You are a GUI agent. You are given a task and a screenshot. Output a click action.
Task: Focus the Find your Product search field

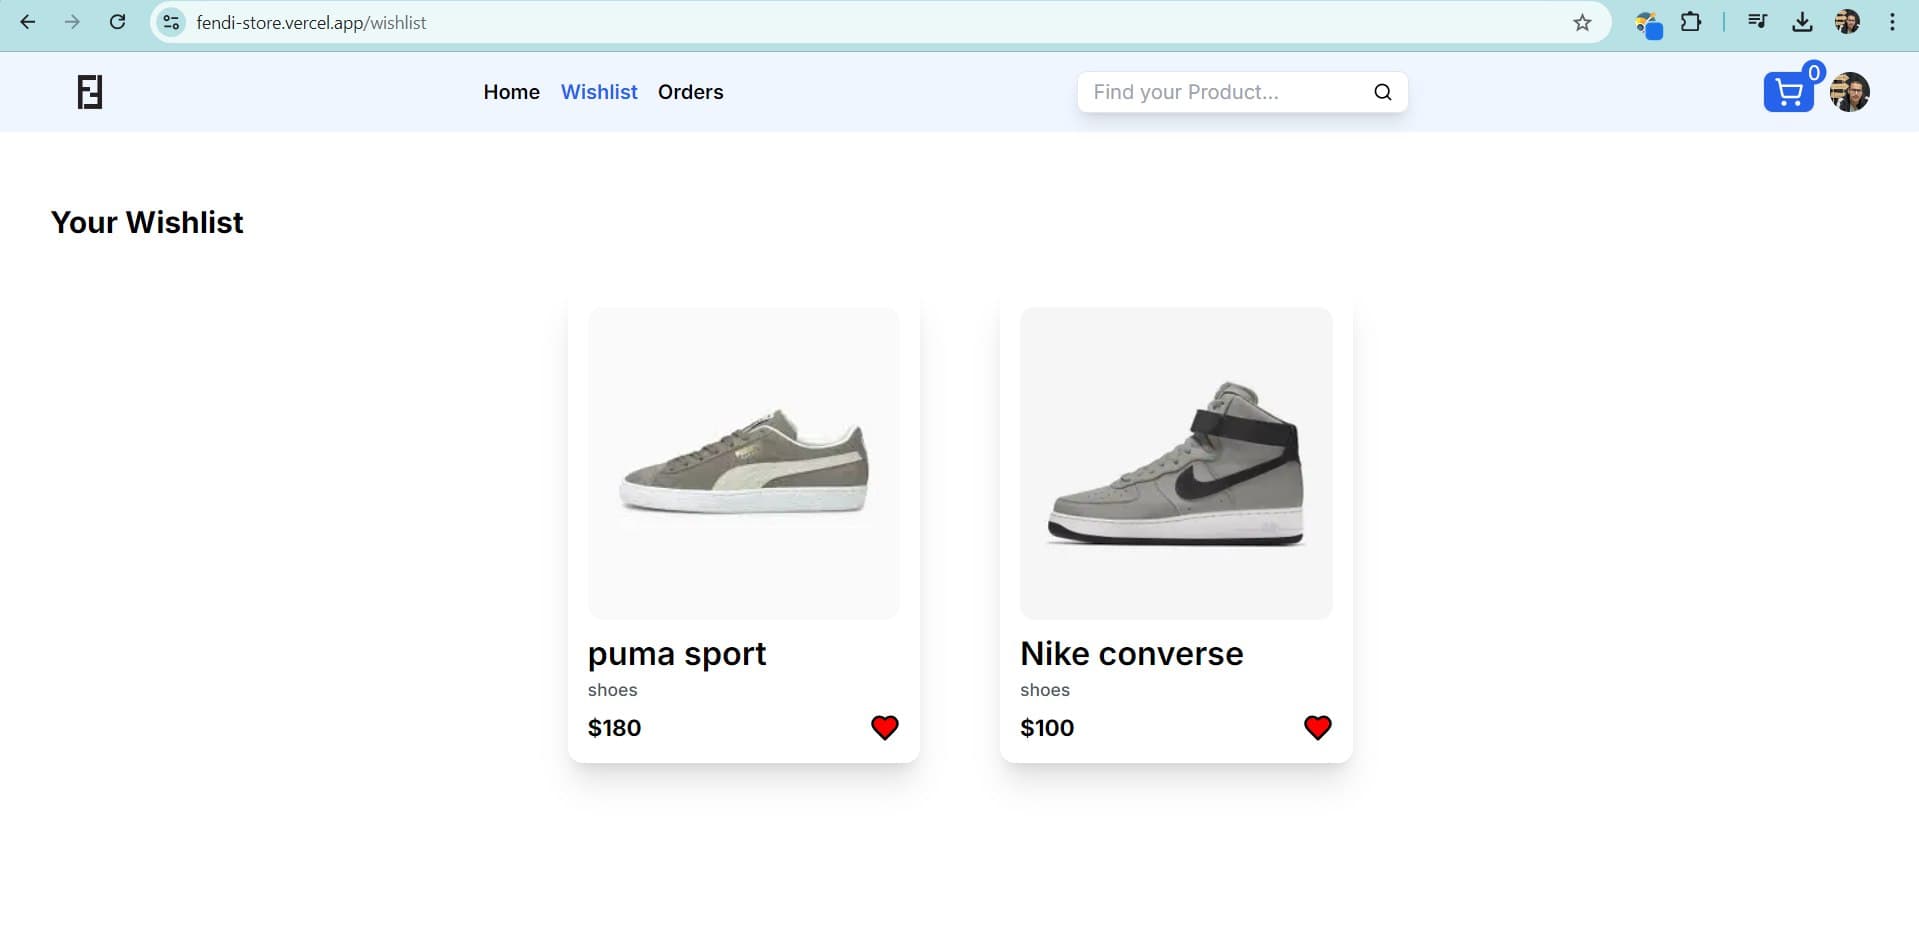(x=1225, y=92)
